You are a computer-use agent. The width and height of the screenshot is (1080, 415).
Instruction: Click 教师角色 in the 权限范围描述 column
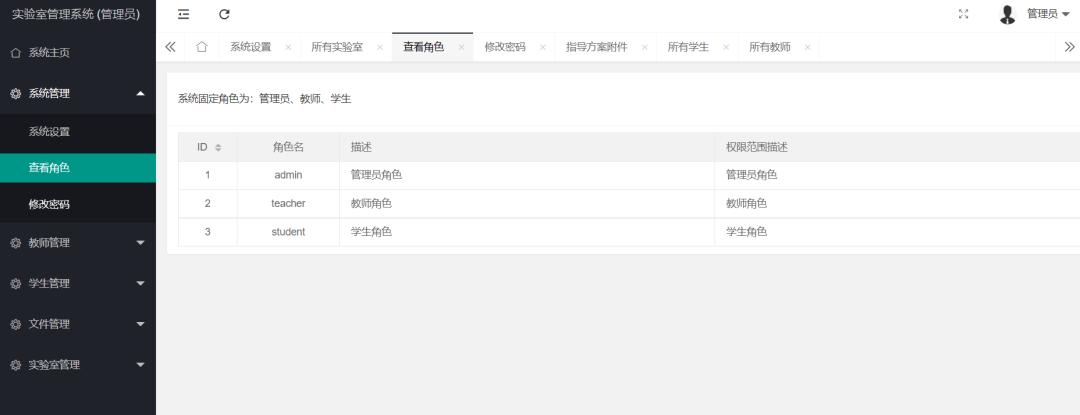pos(747,204)
